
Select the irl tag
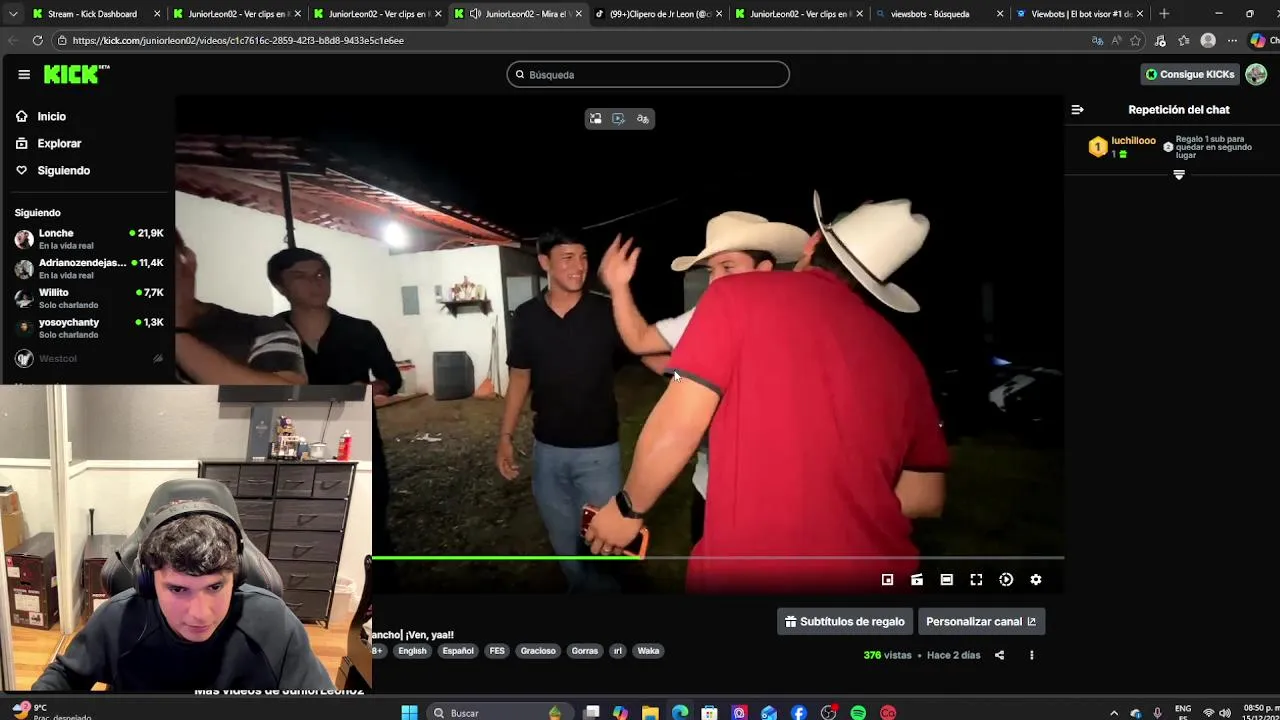click(617, 651)
